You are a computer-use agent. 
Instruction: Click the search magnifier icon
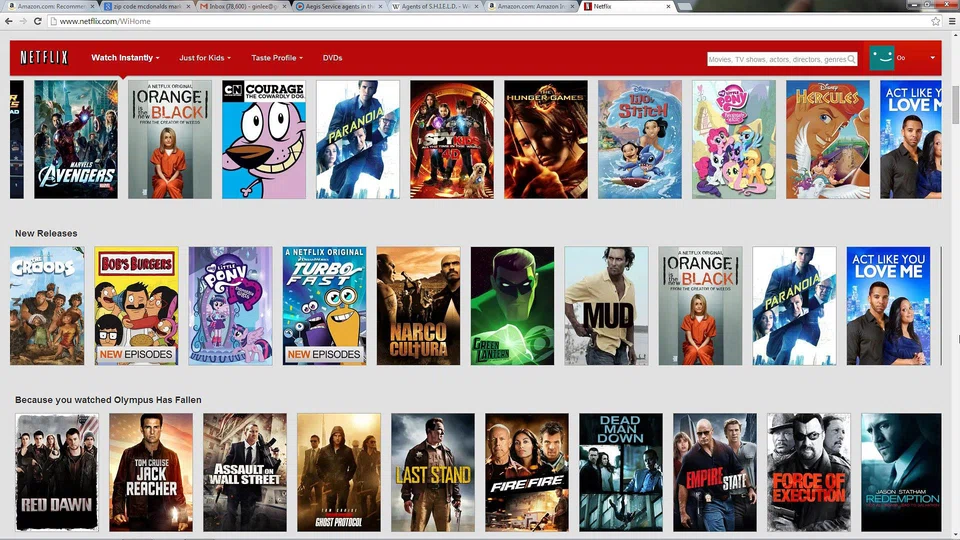tap(852, 59)
